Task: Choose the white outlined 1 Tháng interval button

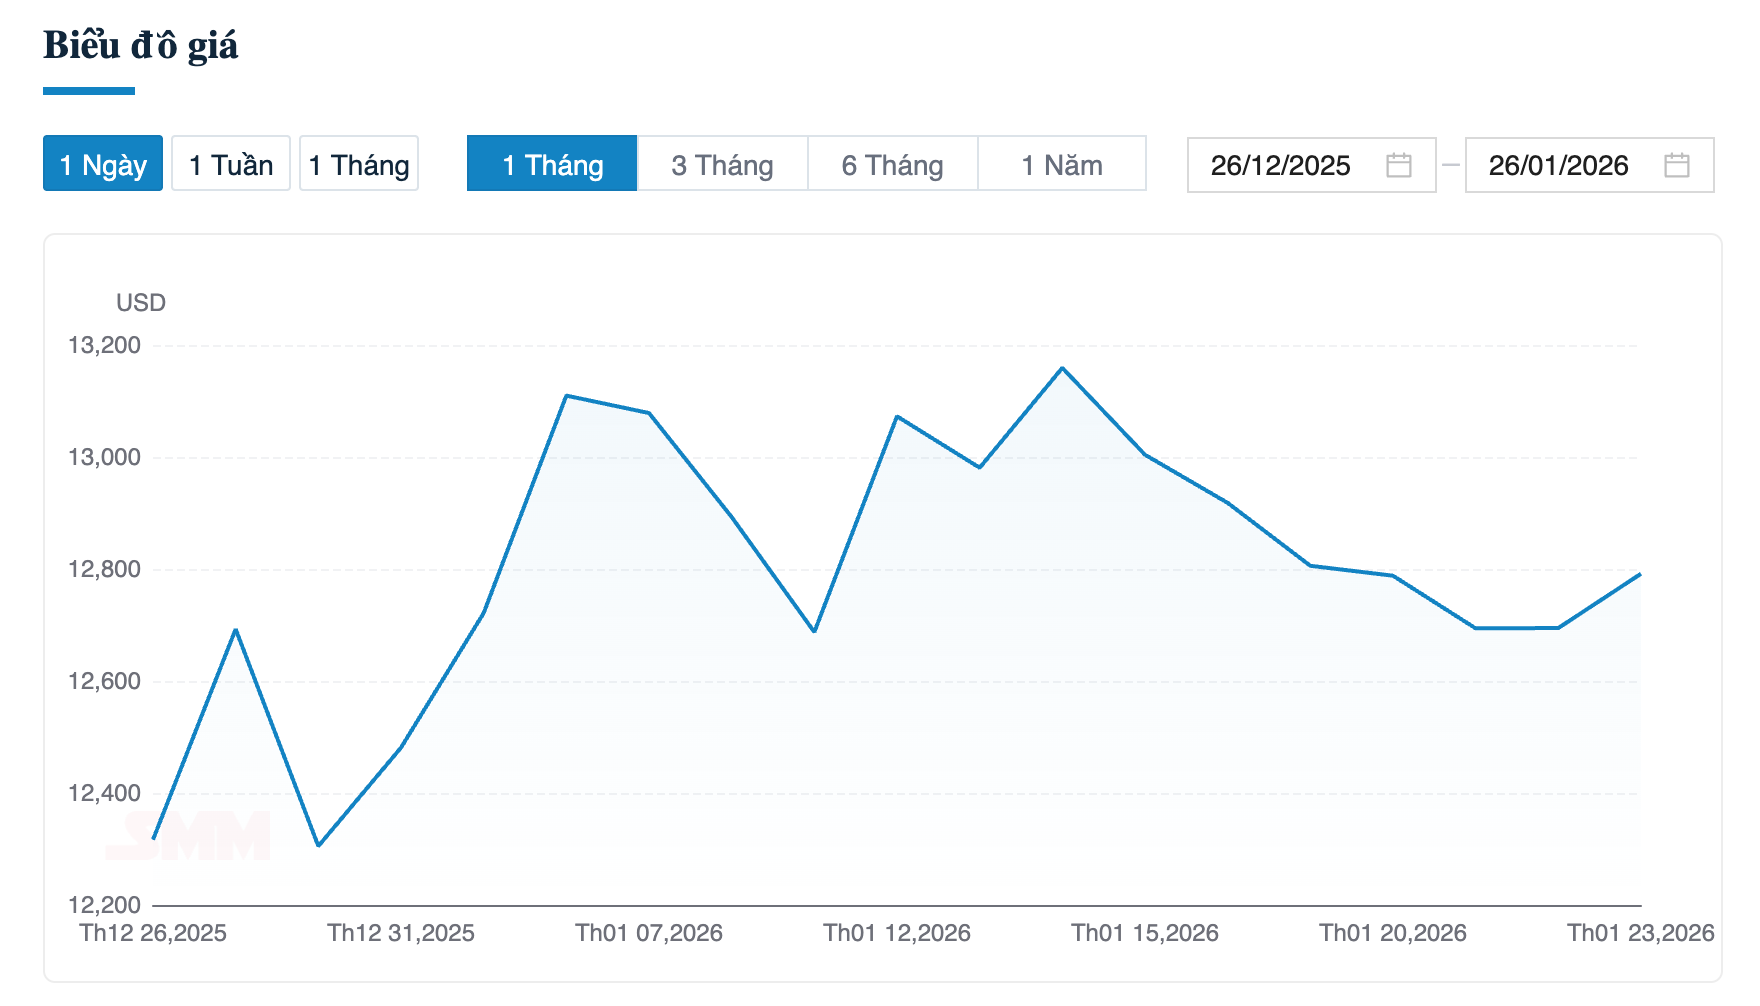Action: click(x=359, y=164)
